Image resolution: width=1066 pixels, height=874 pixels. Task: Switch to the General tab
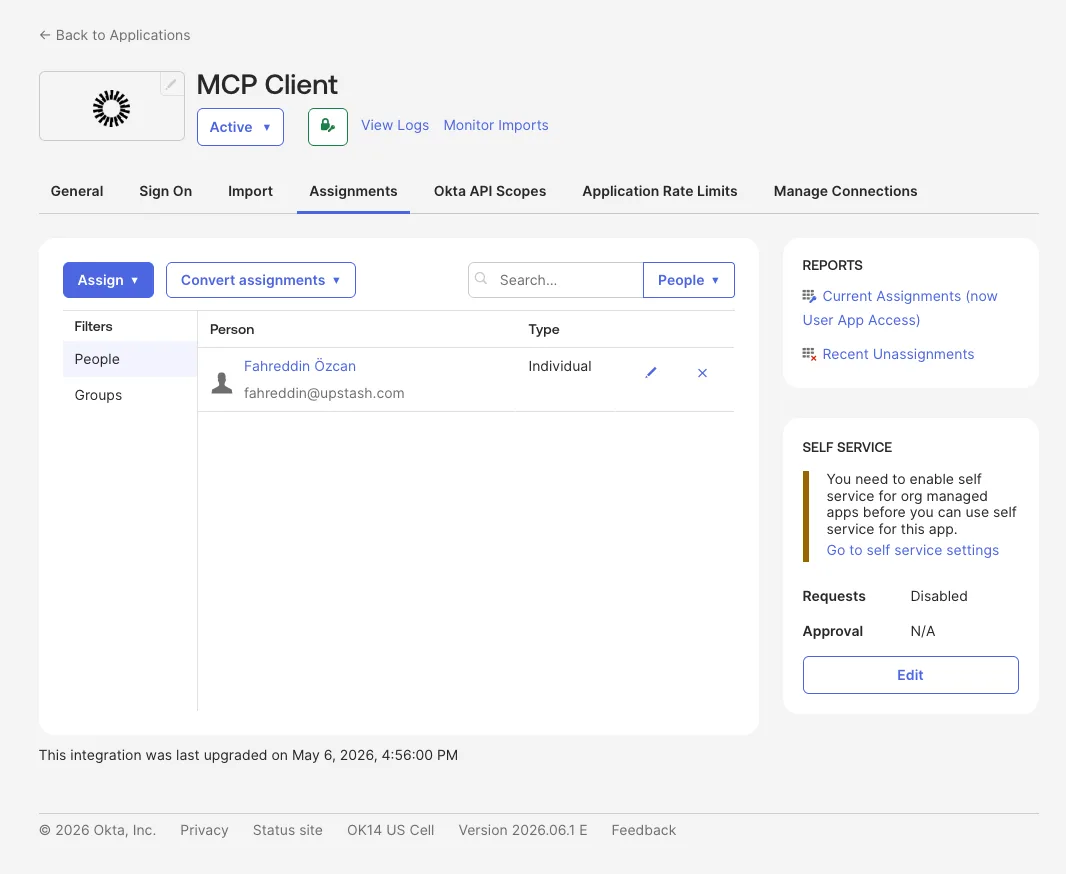(x=77, y=191)
